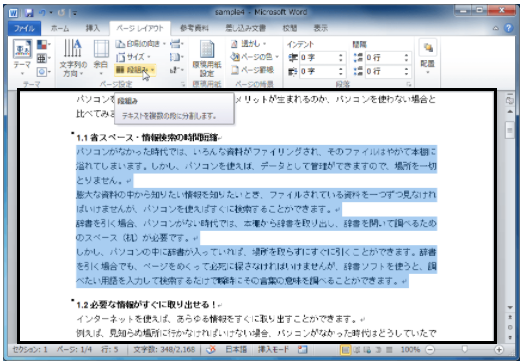The image size is (521, 361).
Task: Click the right indent 0 字 field
Action: pyautogui.click(x=318, y=71)
